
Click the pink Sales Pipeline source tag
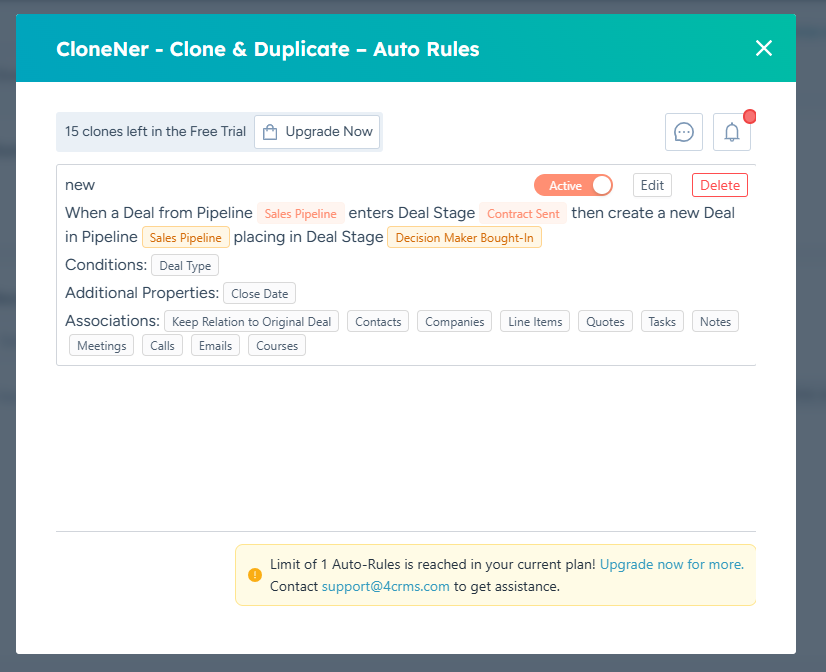point(301,213)
